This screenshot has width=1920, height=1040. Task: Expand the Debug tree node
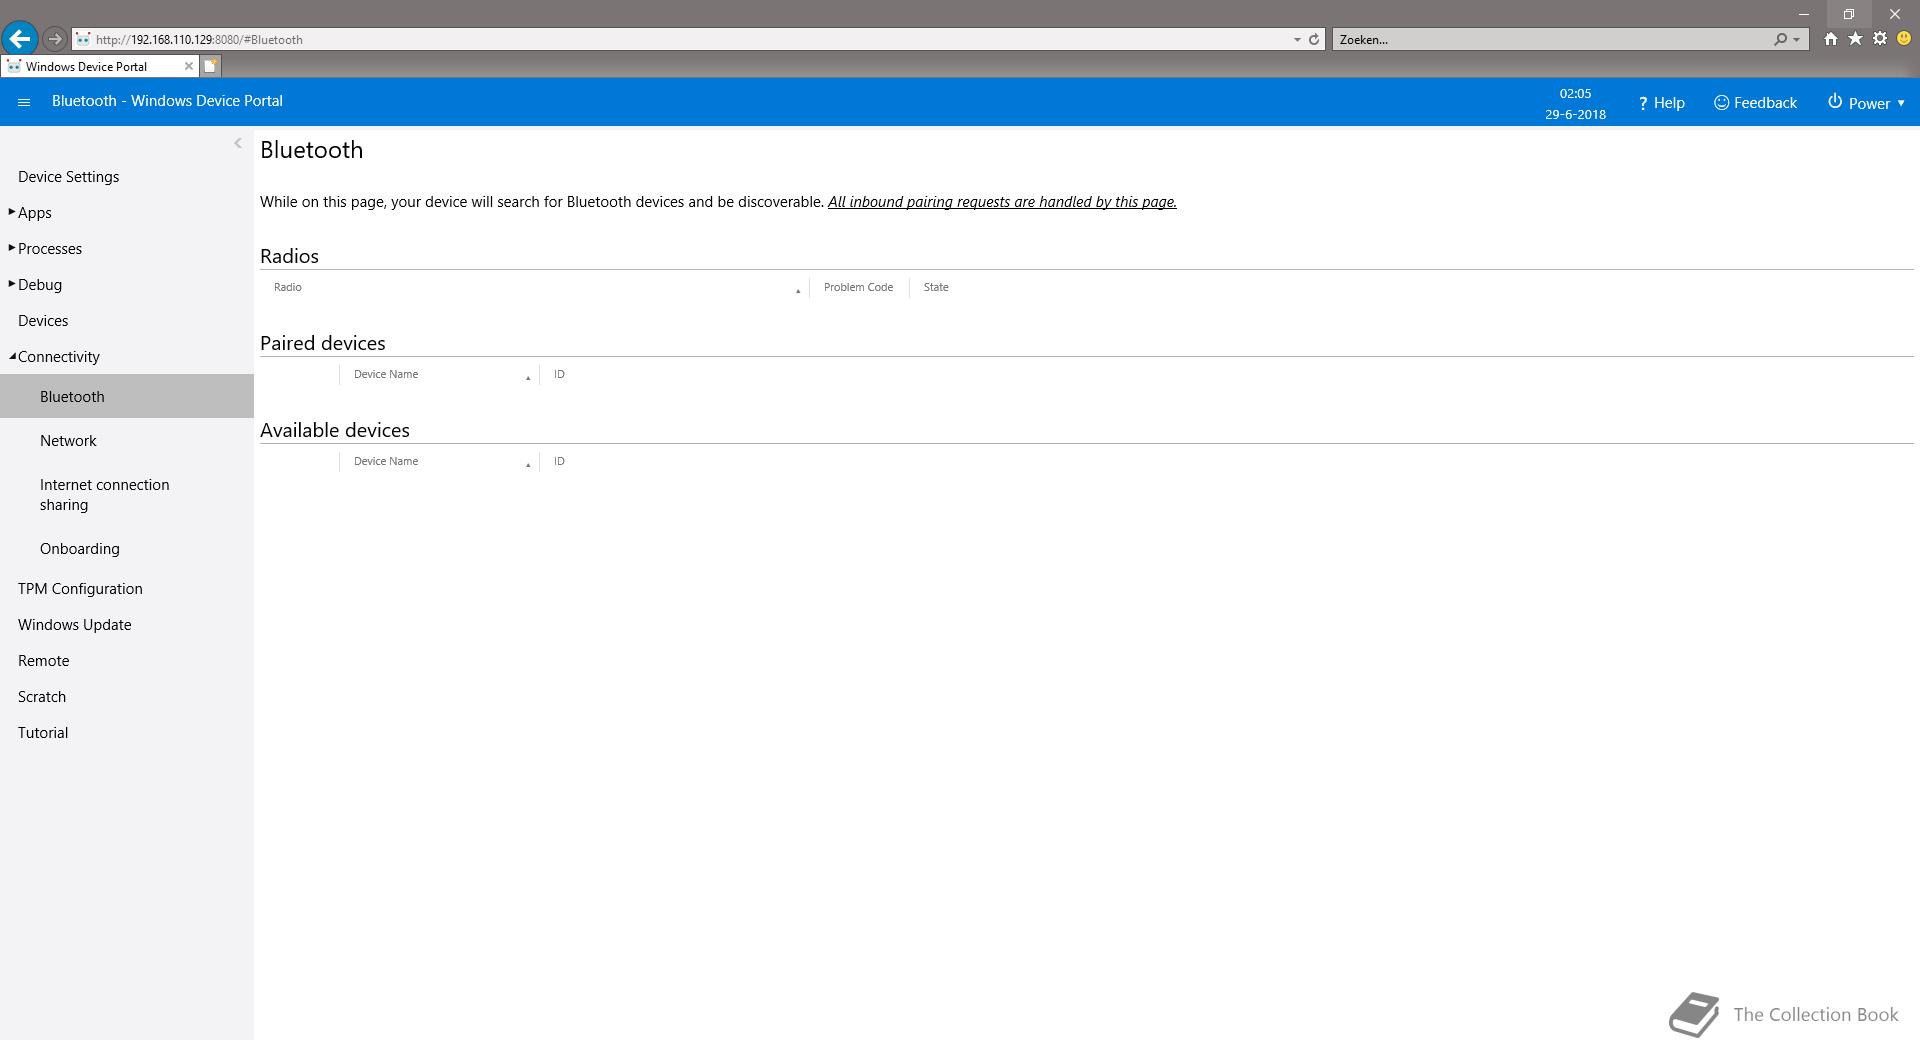coord(12,284)
